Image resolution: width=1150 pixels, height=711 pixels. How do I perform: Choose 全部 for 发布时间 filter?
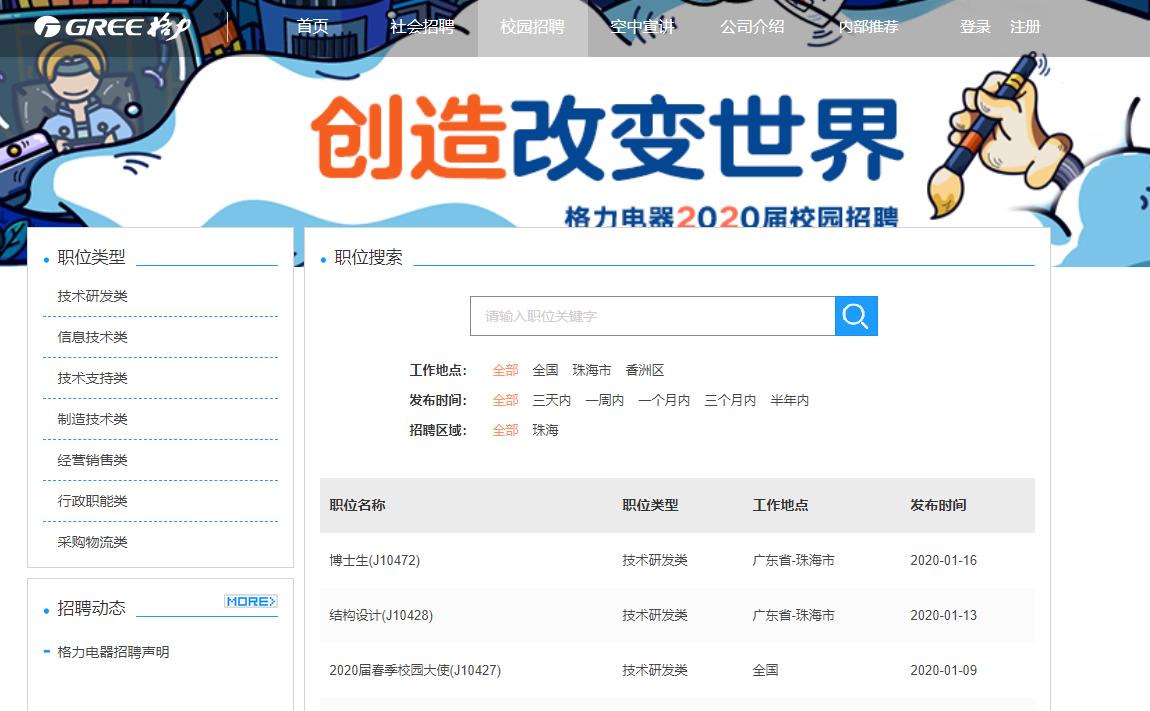[505, 401]
